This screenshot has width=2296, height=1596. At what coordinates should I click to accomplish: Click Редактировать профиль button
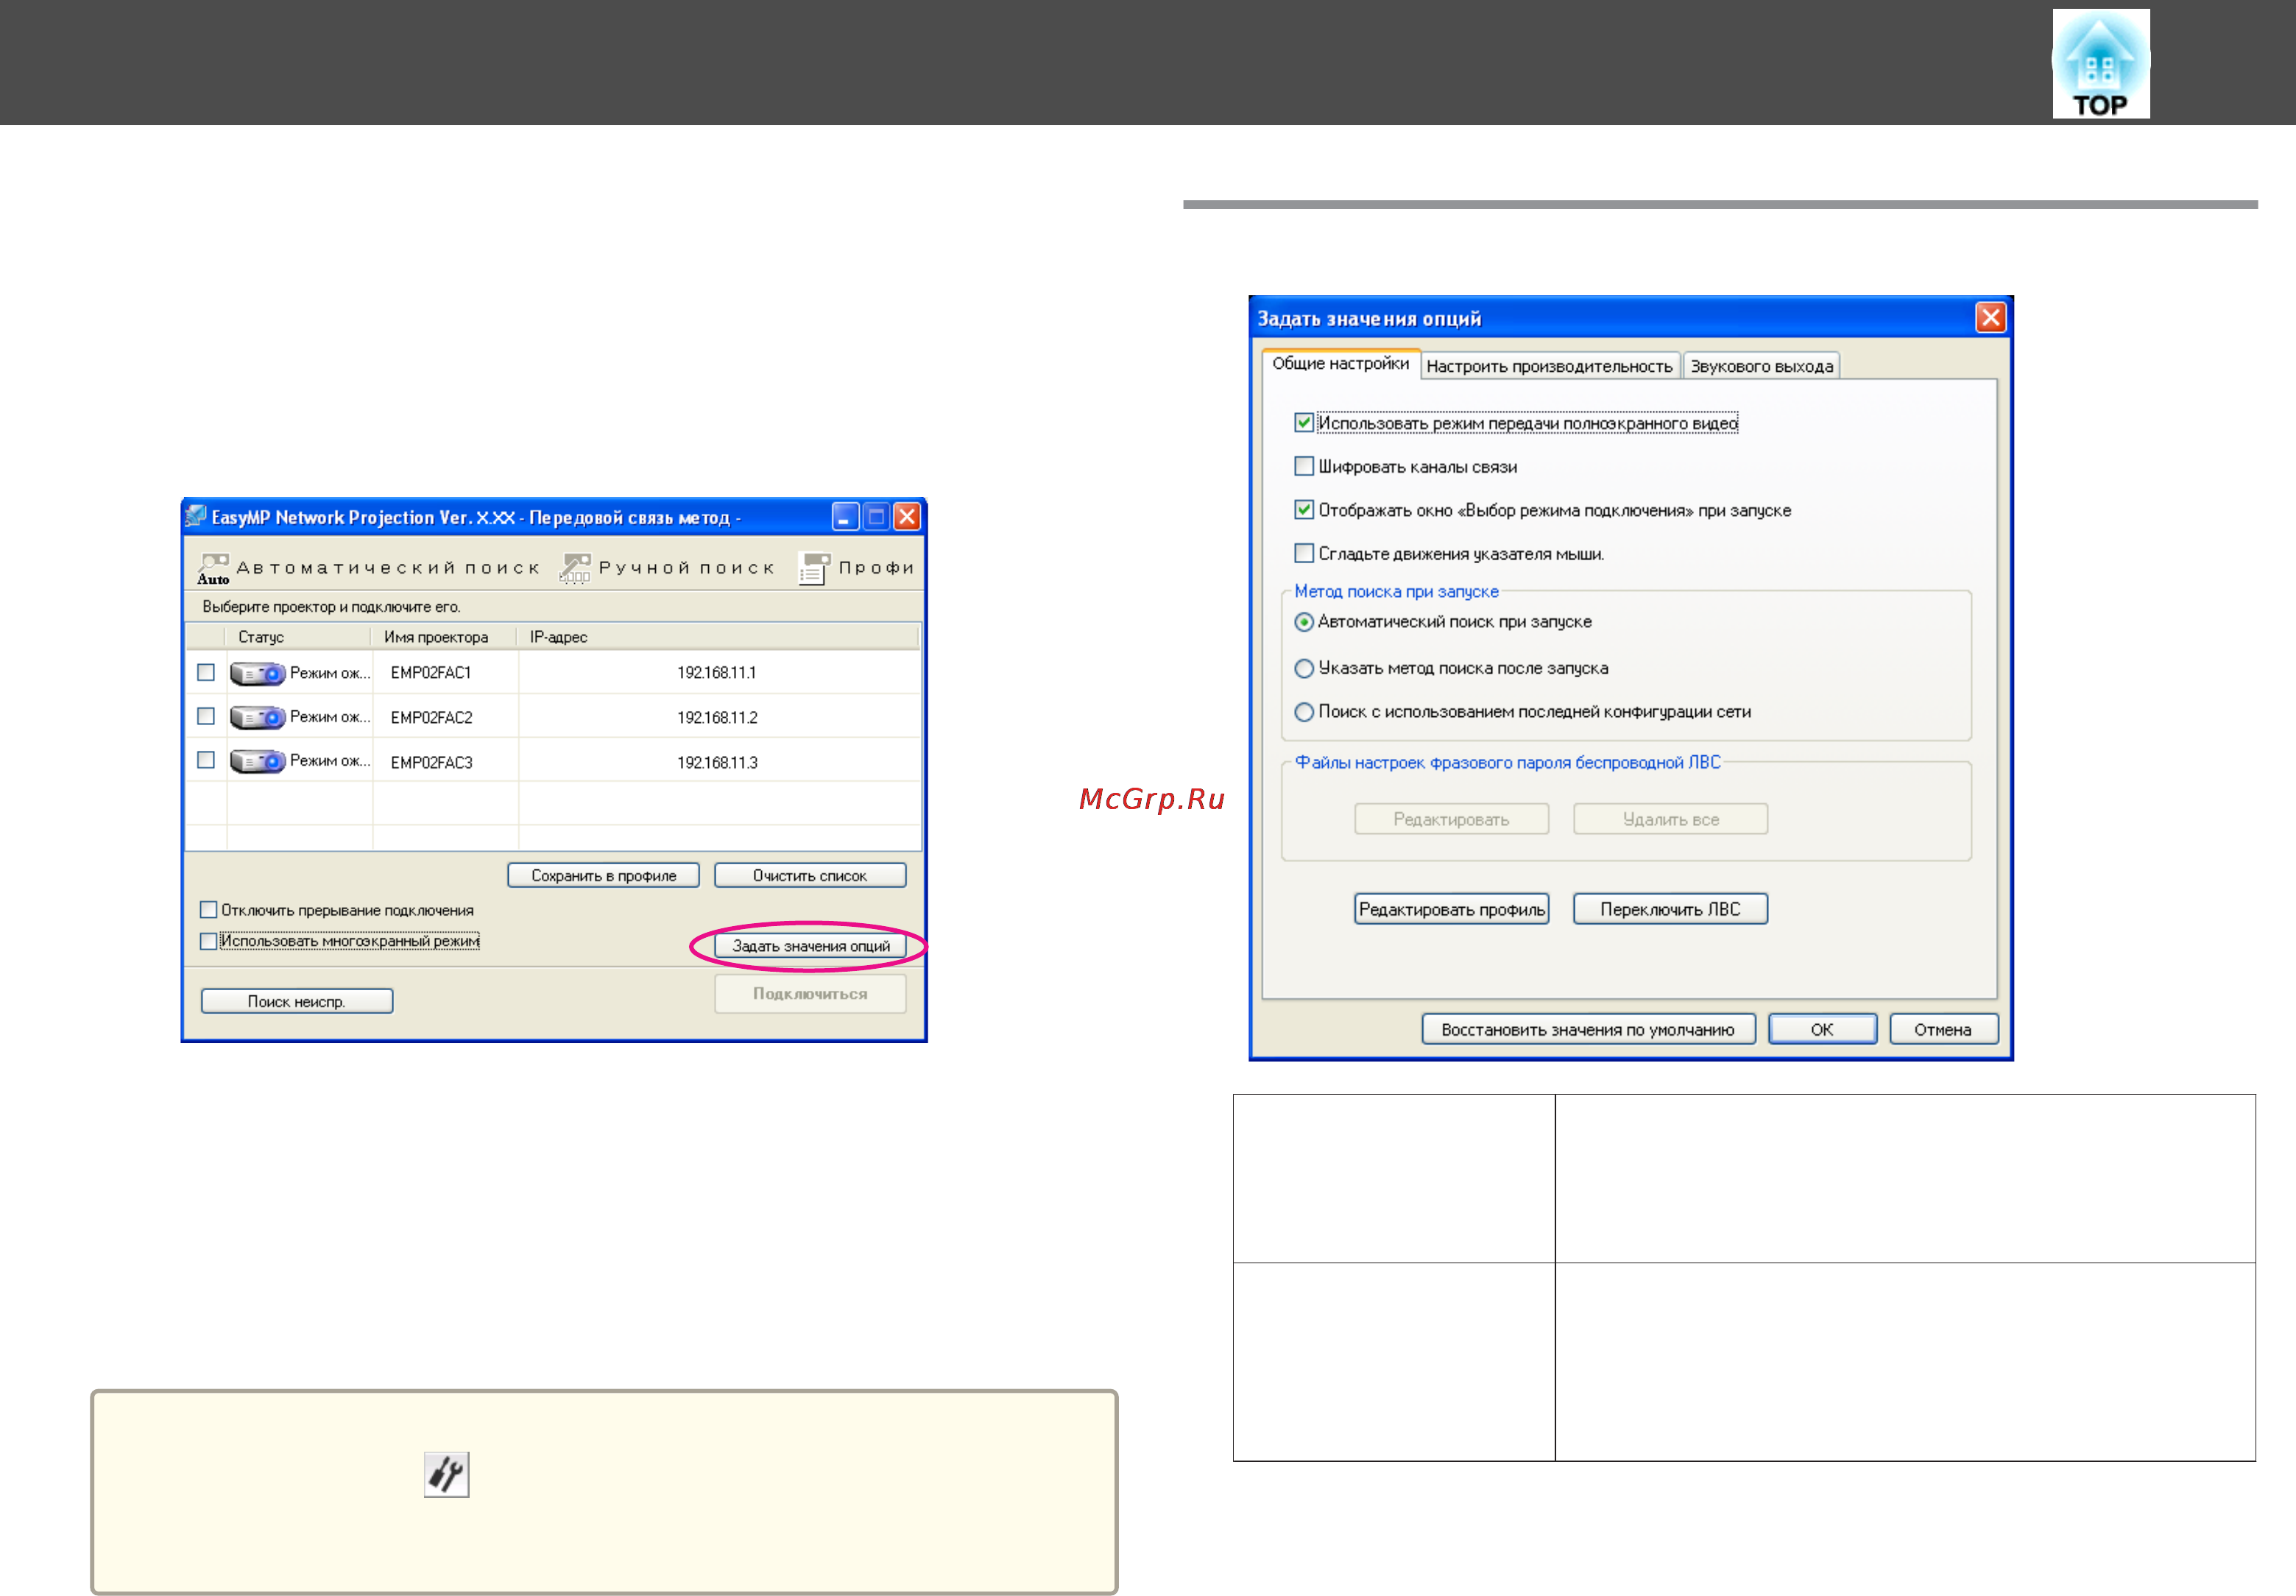tap(1451, 909)
